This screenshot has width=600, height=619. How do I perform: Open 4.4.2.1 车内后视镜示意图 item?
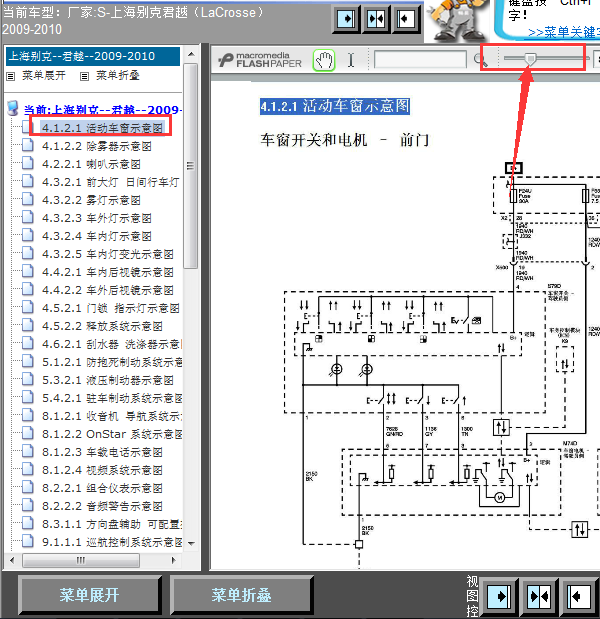[x=108, y=272]
